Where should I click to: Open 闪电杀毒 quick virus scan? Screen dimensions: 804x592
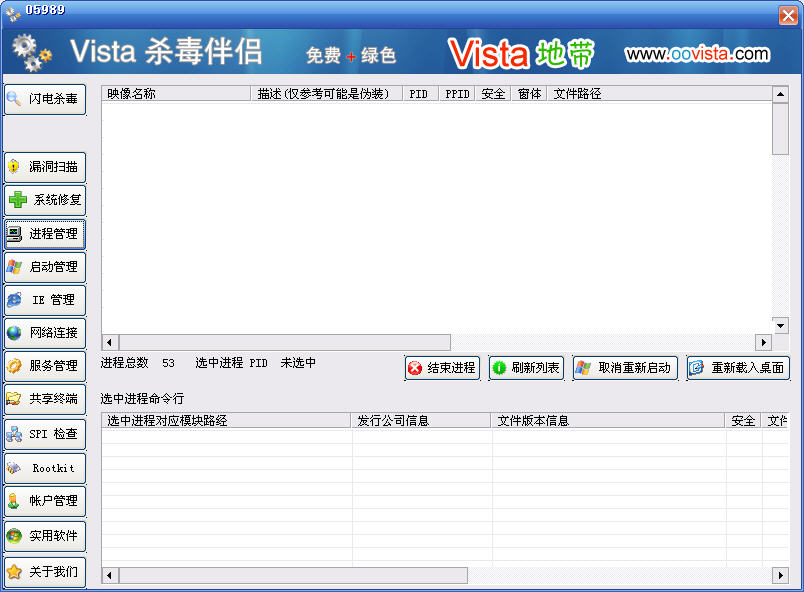(45, 99)
